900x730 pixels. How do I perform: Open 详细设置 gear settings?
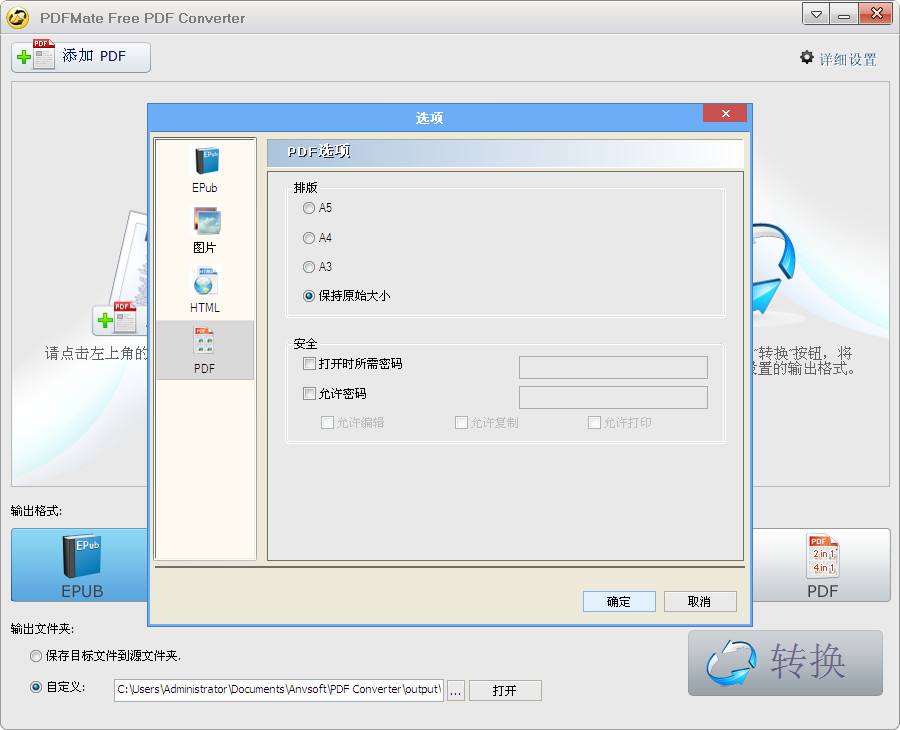[x=839, y=59]
